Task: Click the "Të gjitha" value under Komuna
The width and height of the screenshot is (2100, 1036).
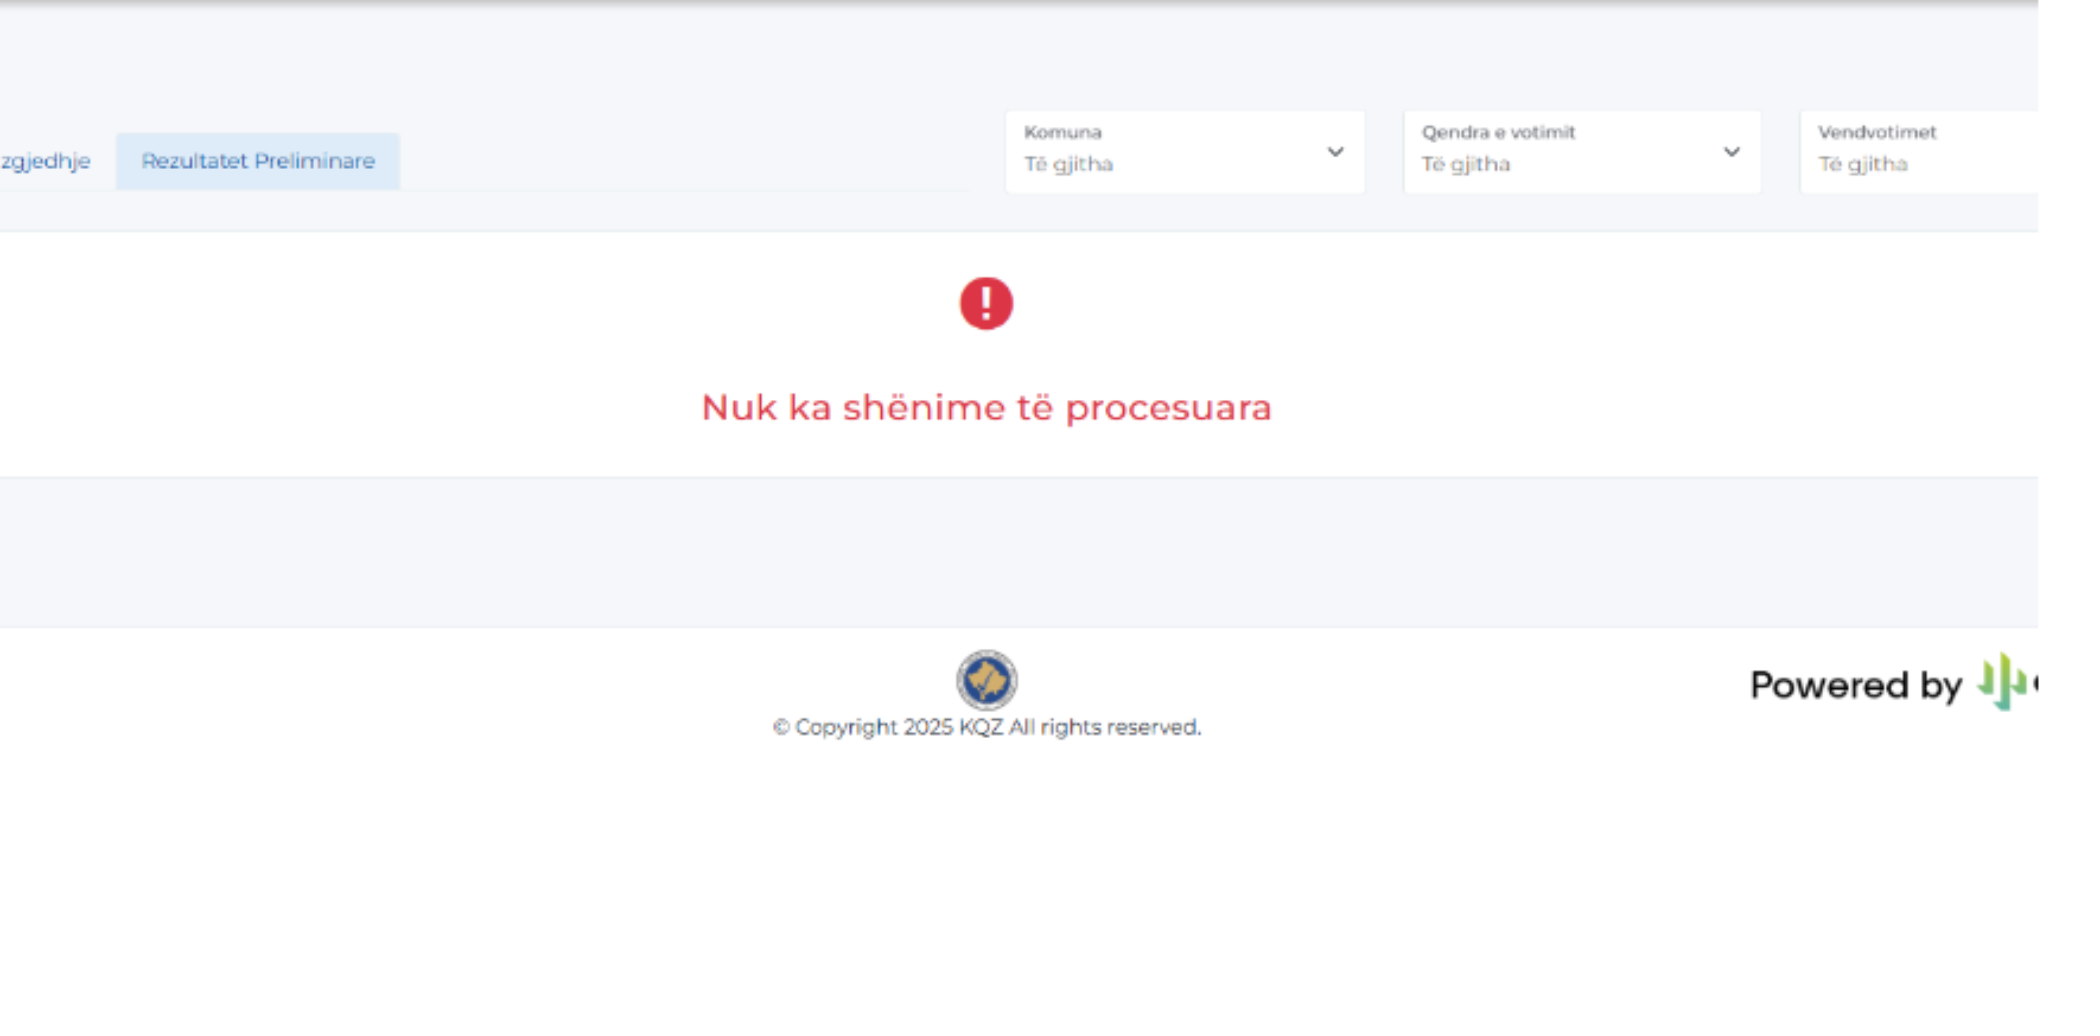Action: tap(1068, 164)
